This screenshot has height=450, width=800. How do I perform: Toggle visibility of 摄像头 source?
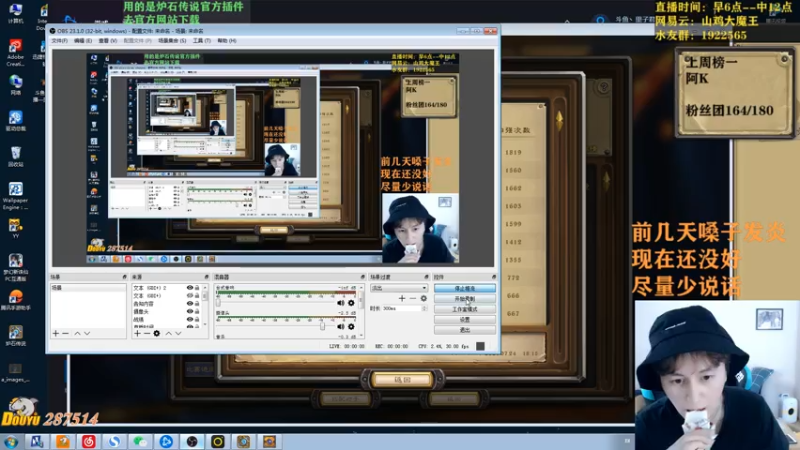click(190, 311)
